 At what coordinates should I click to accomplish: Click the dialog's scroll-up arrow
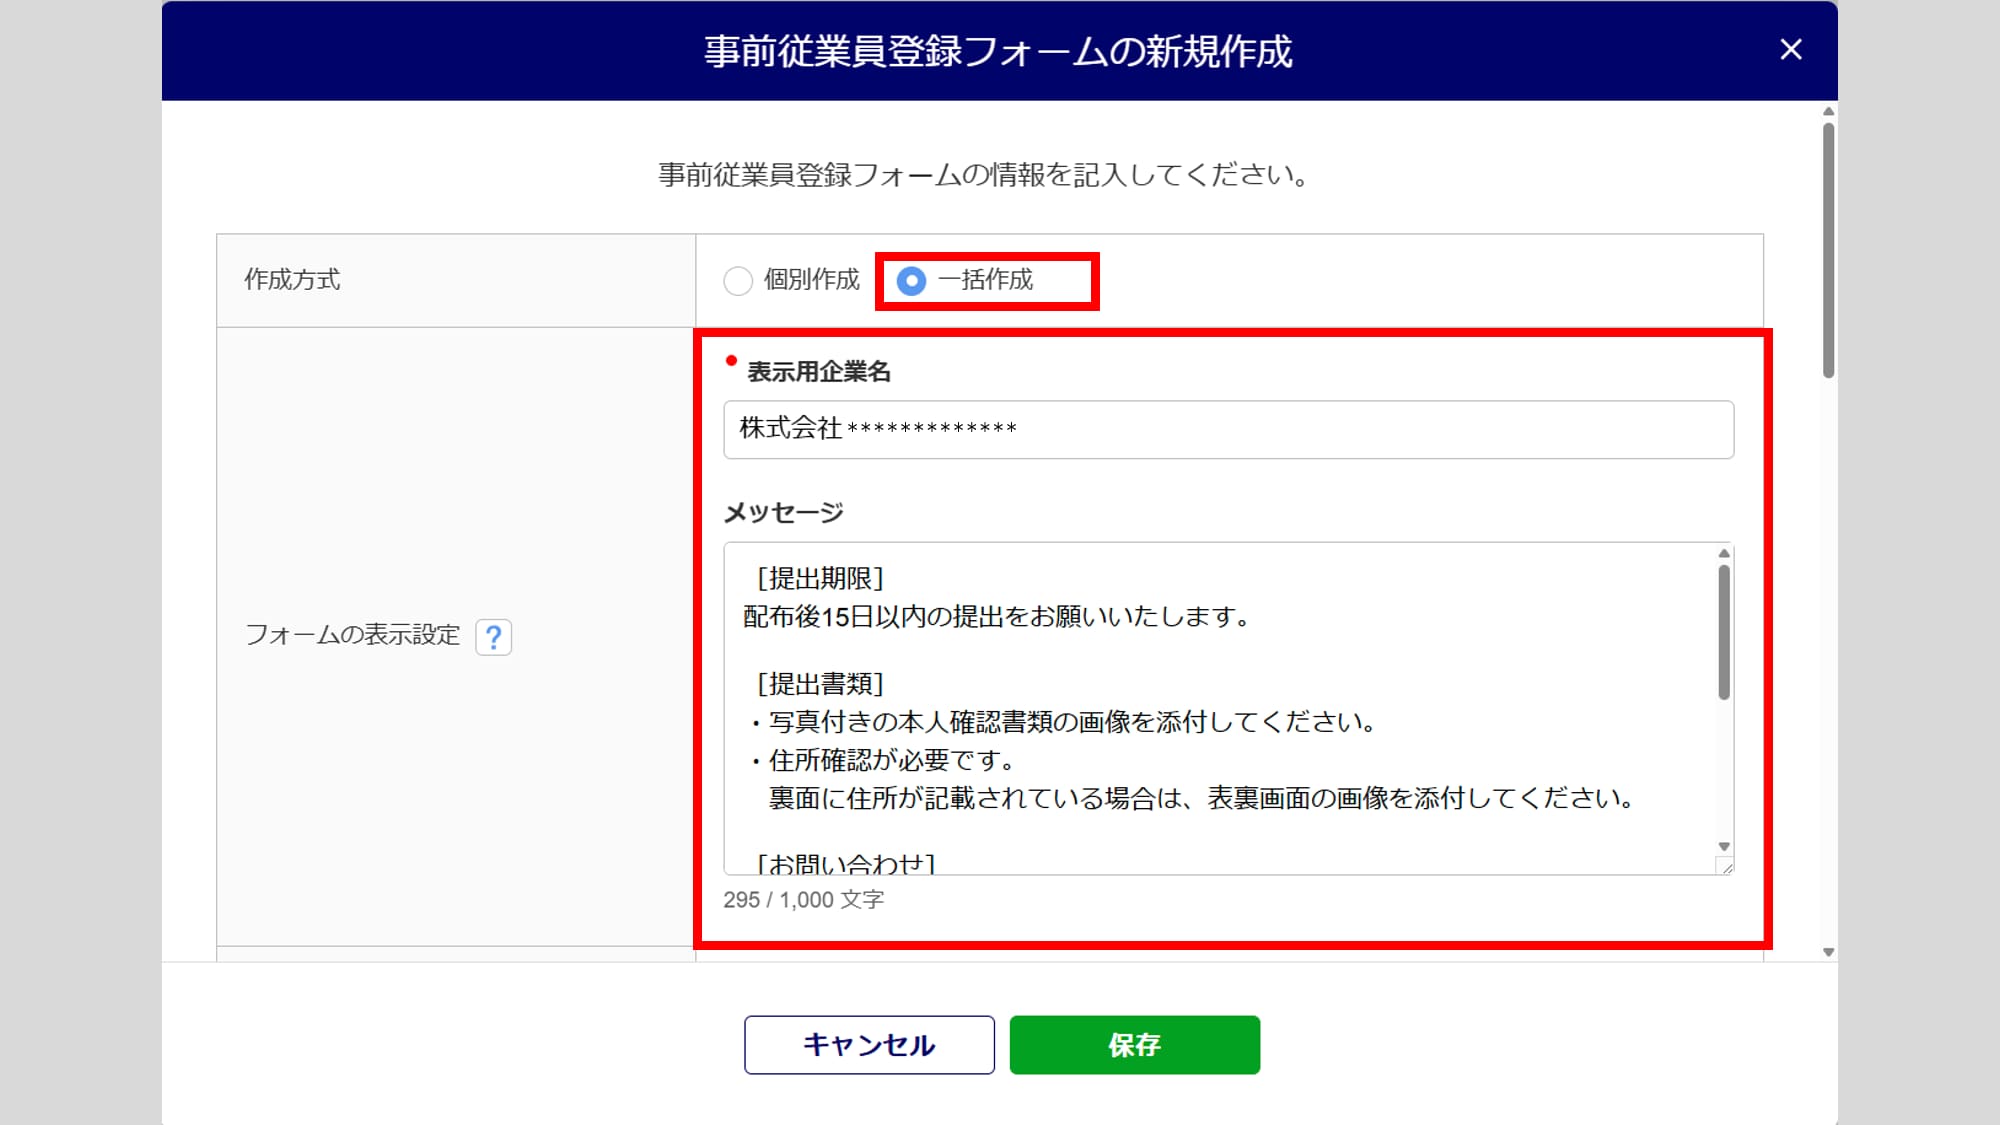pos(1828,112)
